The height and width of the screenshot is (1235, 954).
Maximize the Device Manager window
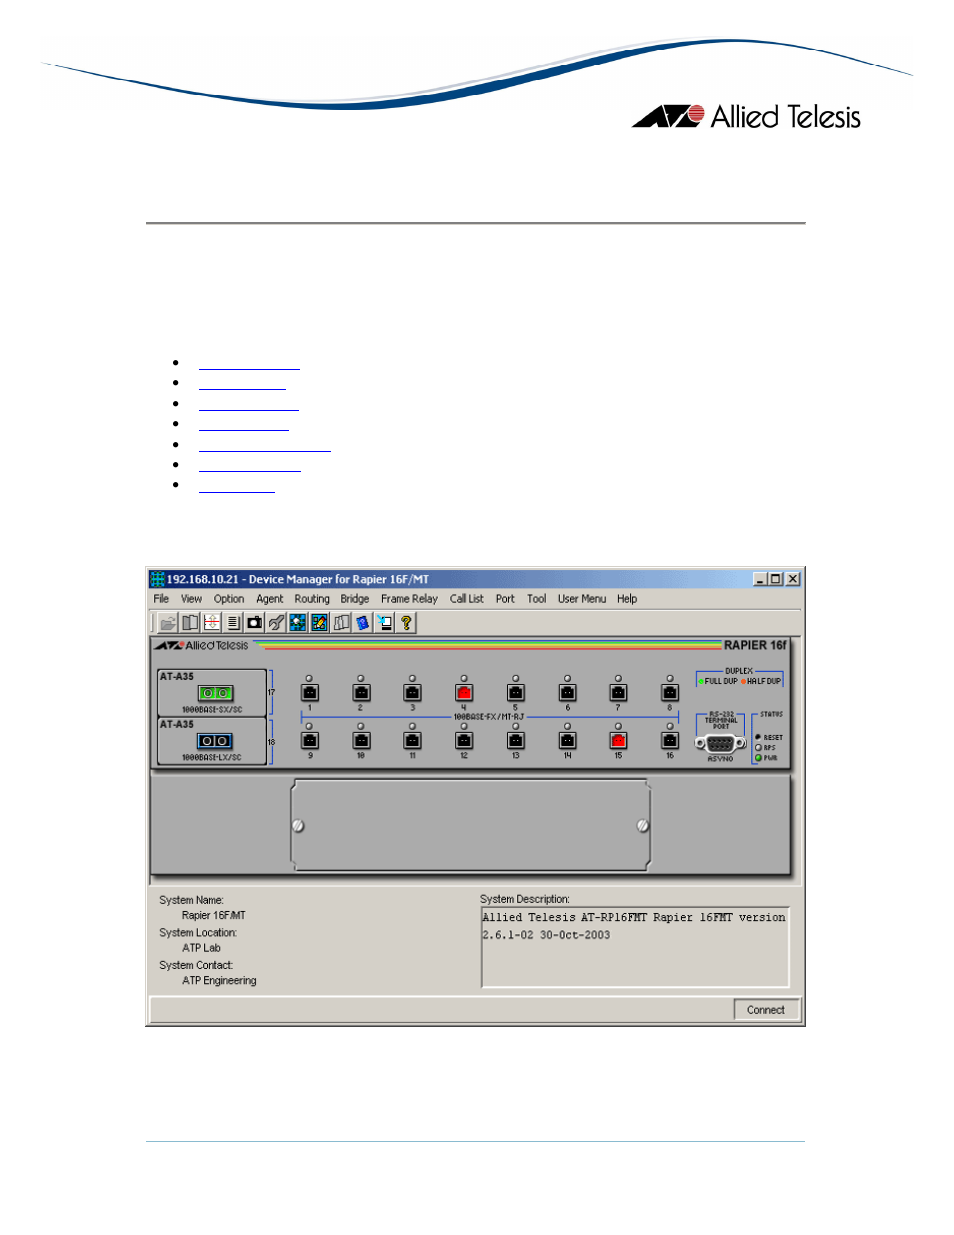coord(776,579)
